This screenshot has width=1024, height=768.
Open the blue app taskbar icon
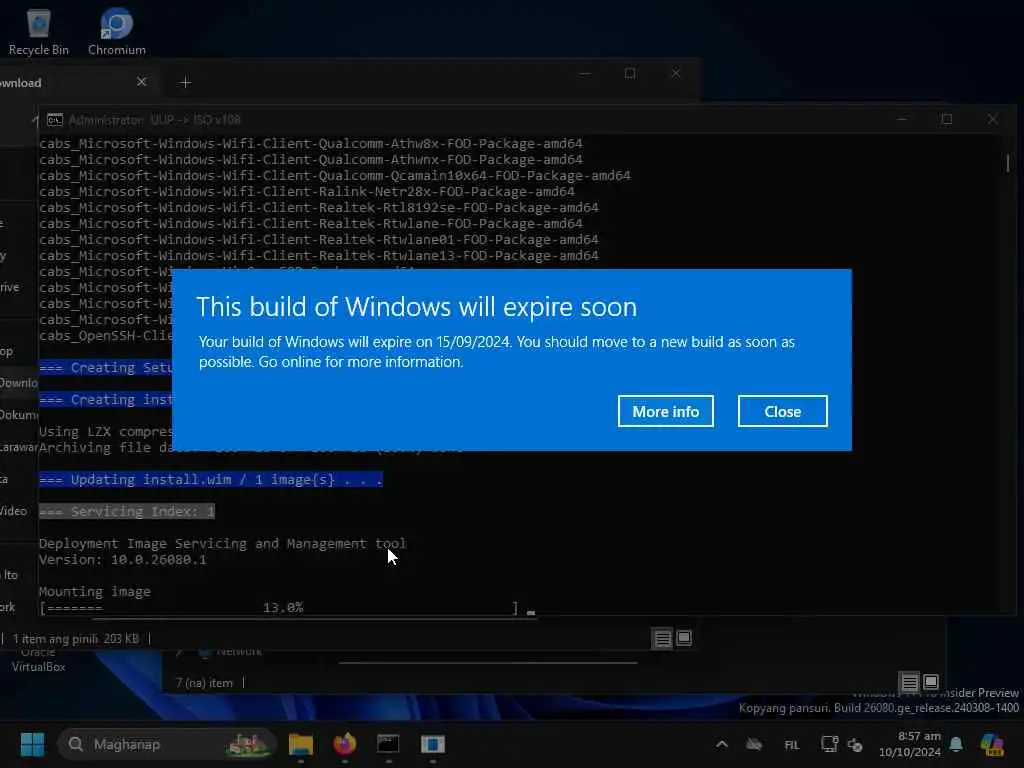point(432,744)
